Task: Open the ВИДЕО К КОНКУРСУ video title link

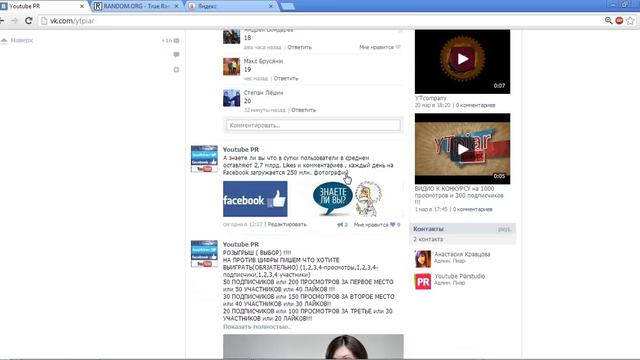Action: [459, 195]
